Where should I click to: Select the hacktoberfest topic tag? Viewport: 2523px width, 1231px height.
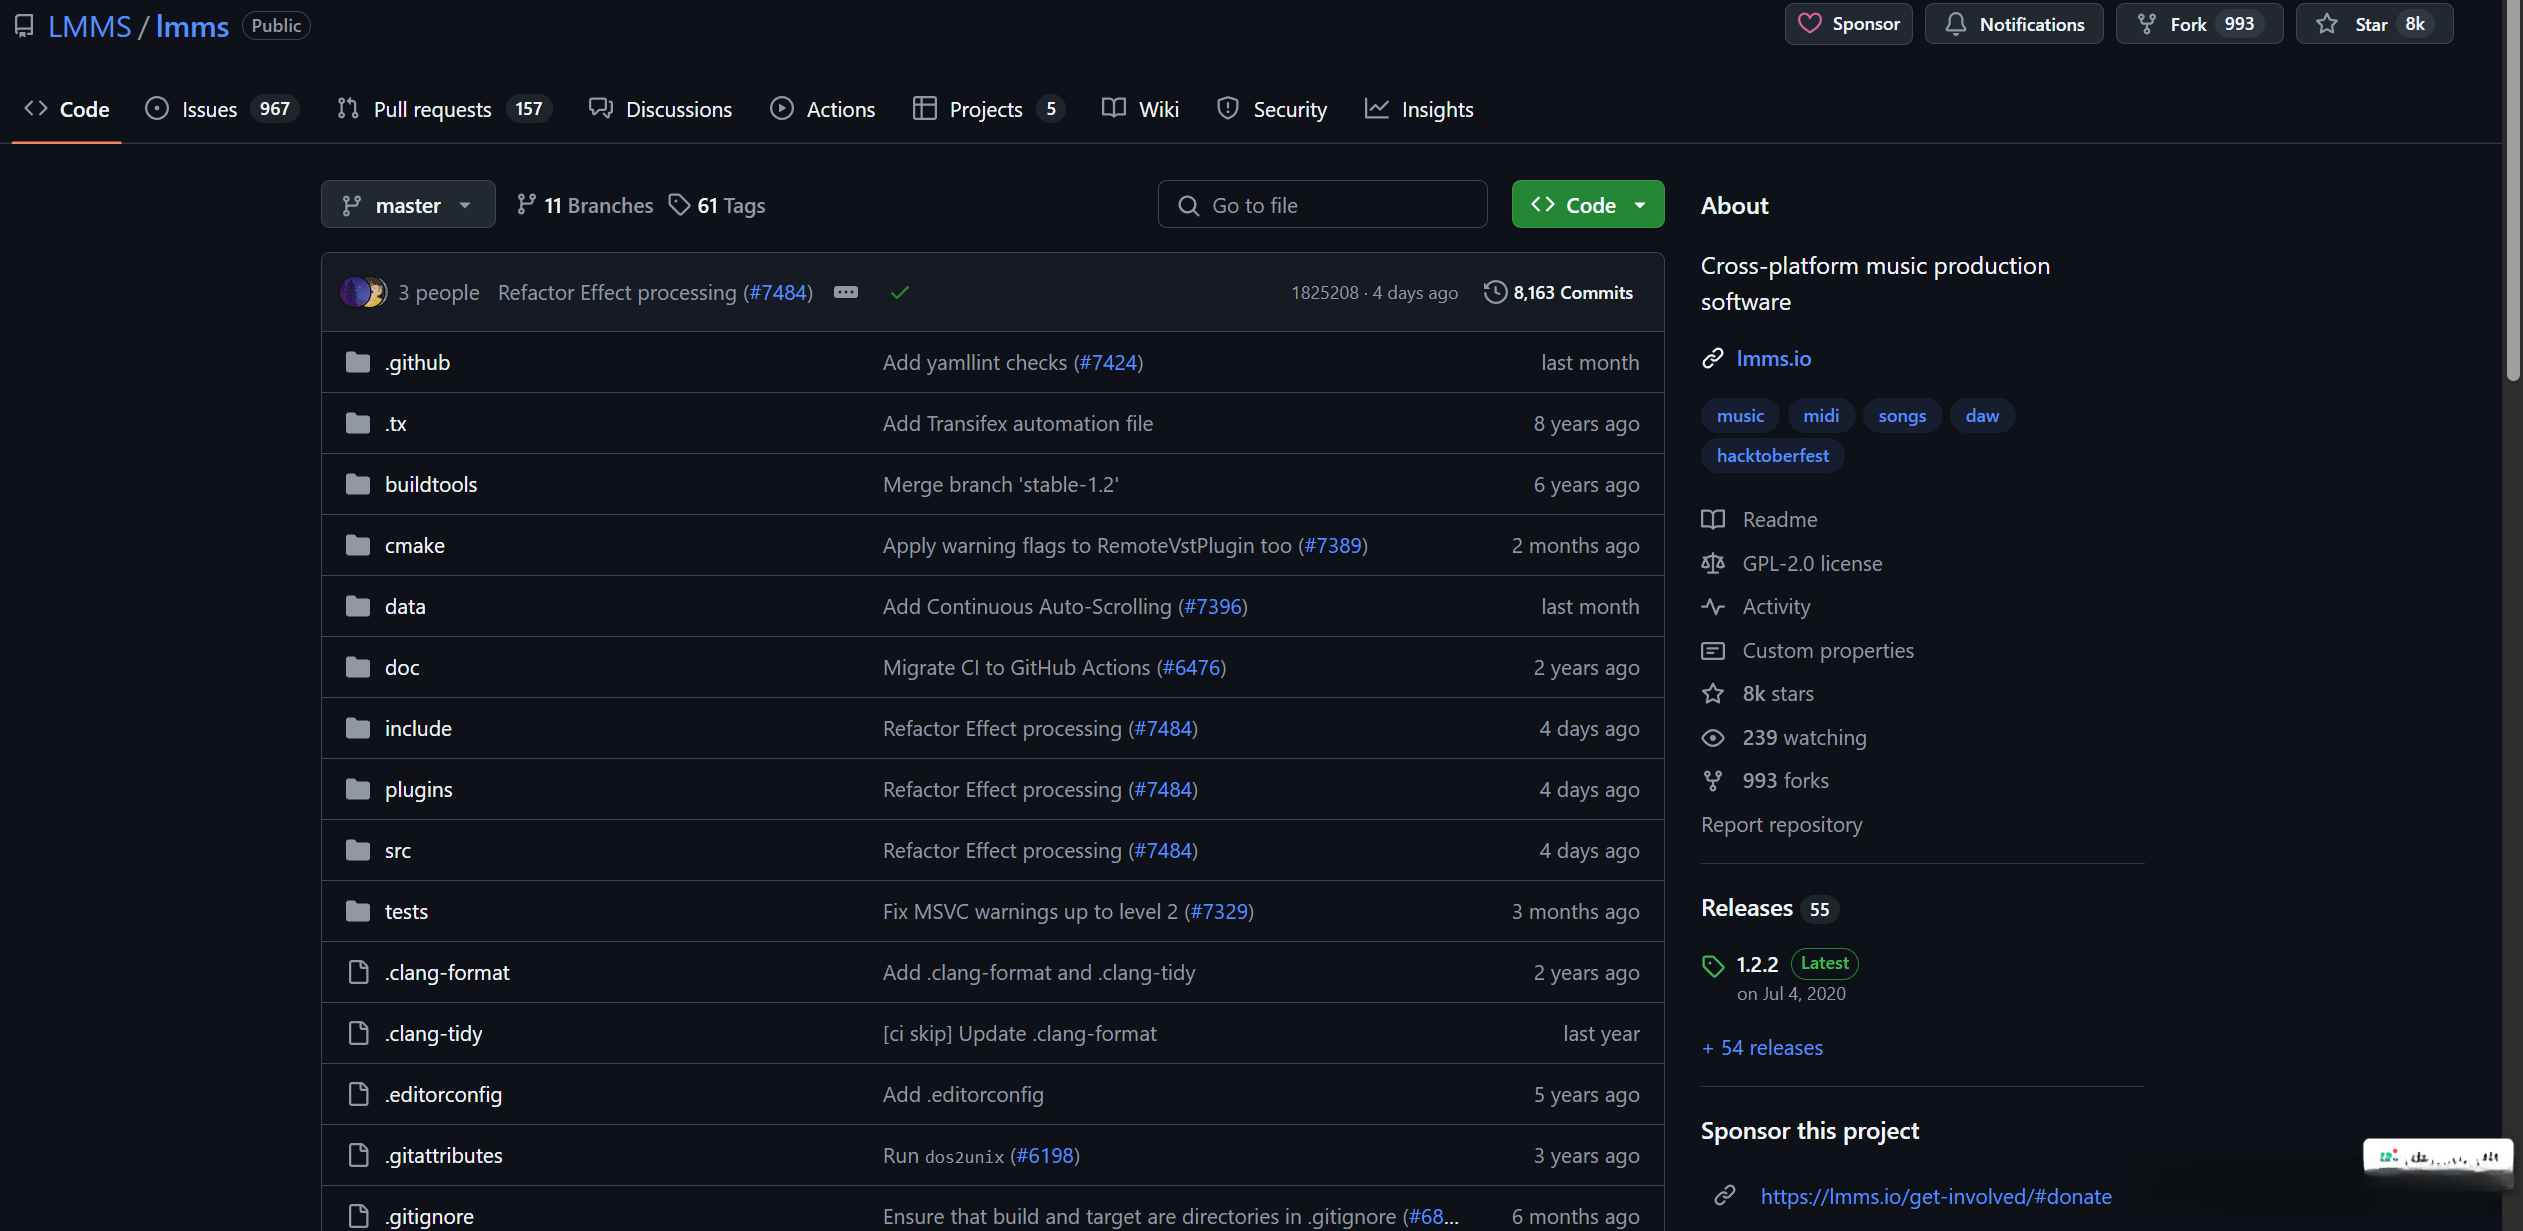coord(1772,455)
